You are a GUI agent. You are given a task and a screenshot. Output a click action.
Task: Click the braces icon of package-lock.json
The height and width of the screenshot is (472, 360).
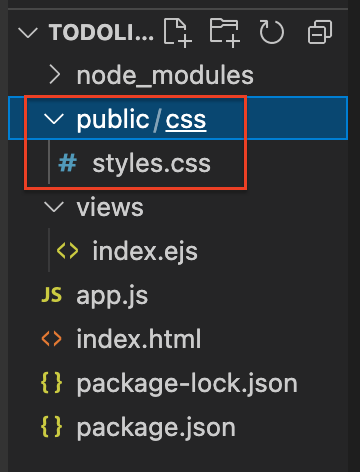click(52, 382)
